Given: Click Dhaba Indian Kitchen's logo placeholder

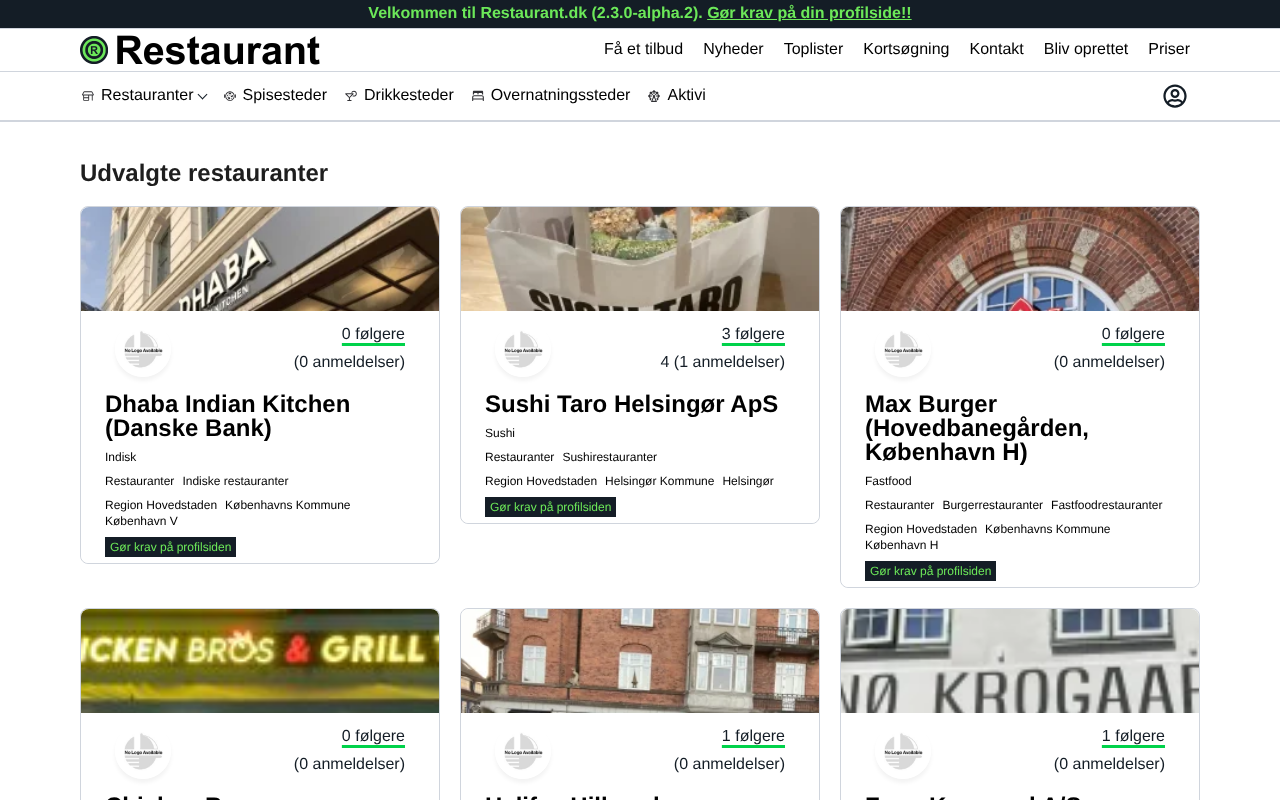Looking at the screenshot, I should (143, 350).
